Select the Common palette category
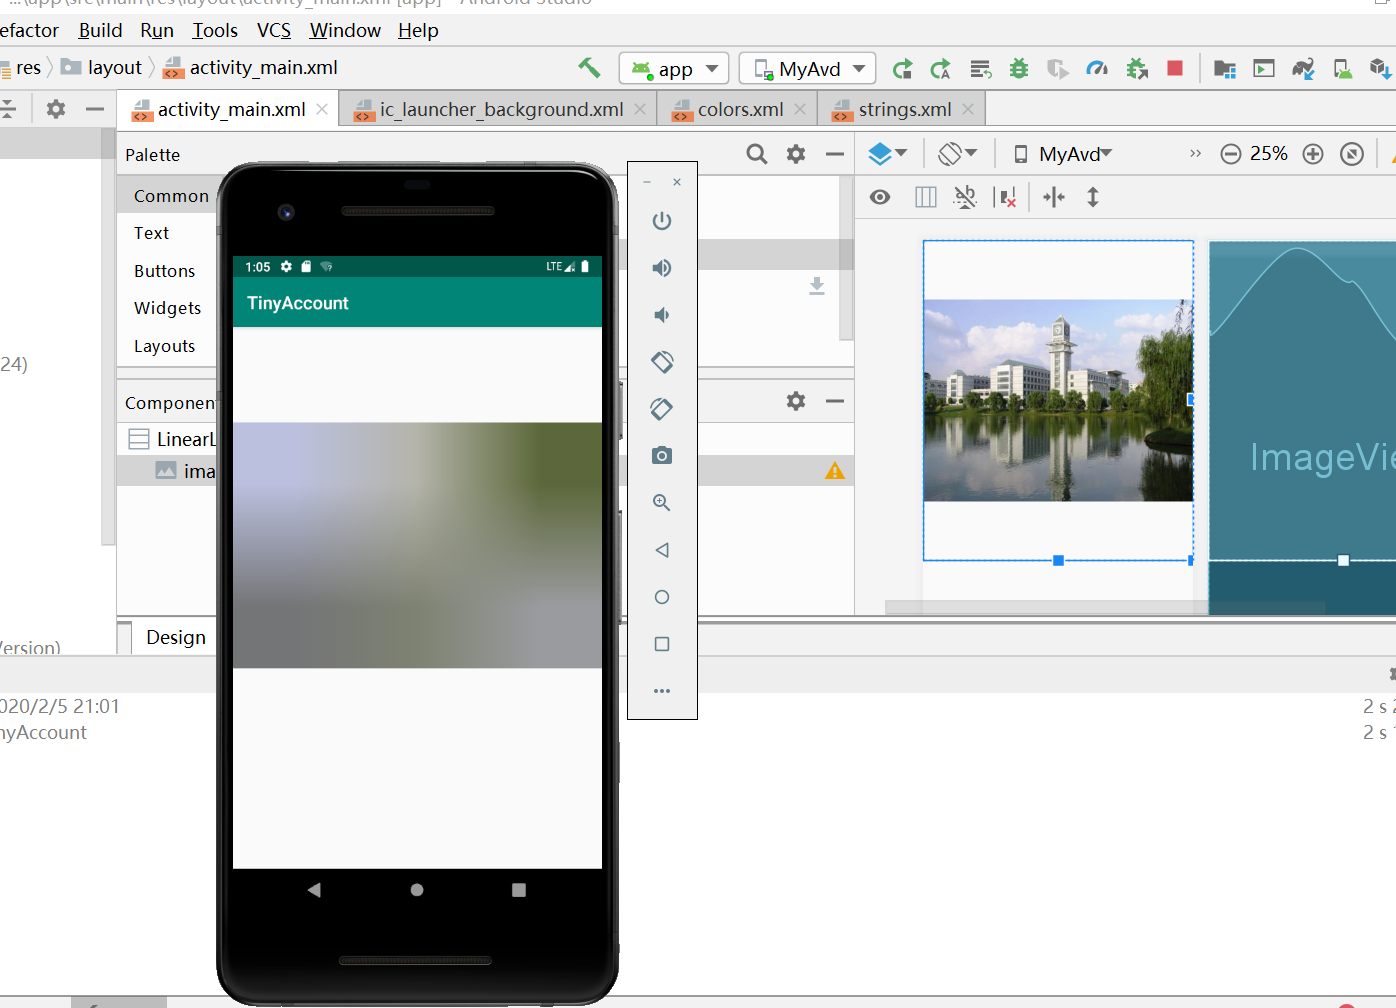The width and height of the screenshot is (1396, 1008). (x=171, y=196)
